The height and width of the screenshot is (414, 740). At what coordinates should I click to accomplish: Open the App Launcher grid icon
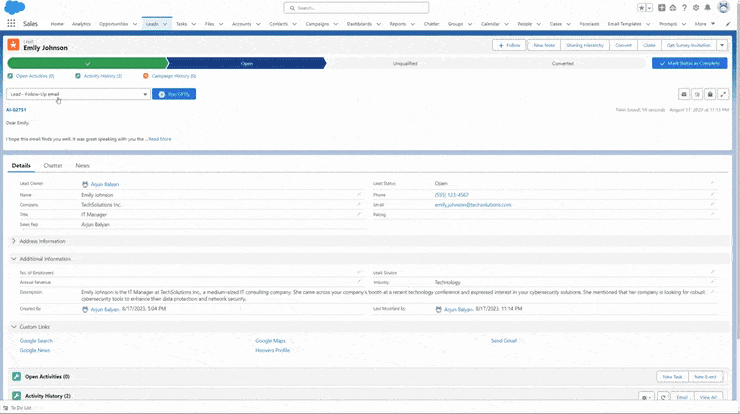[x=11, y=24]
